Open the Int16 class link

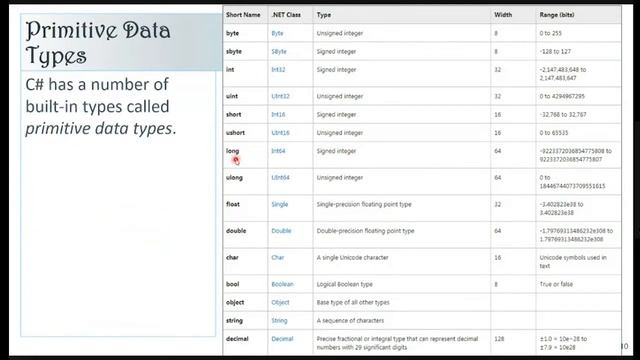[278, 115]
